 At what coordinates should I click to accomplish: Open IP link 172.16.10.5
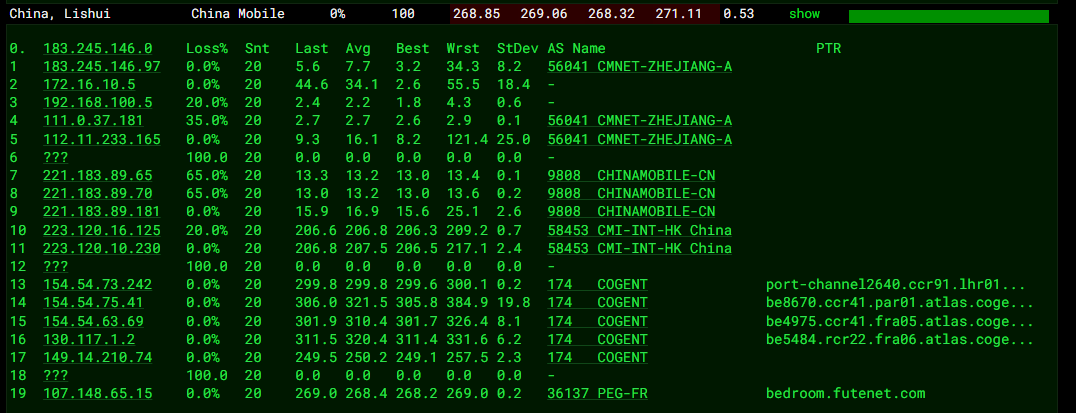click(x=89, y=84)
